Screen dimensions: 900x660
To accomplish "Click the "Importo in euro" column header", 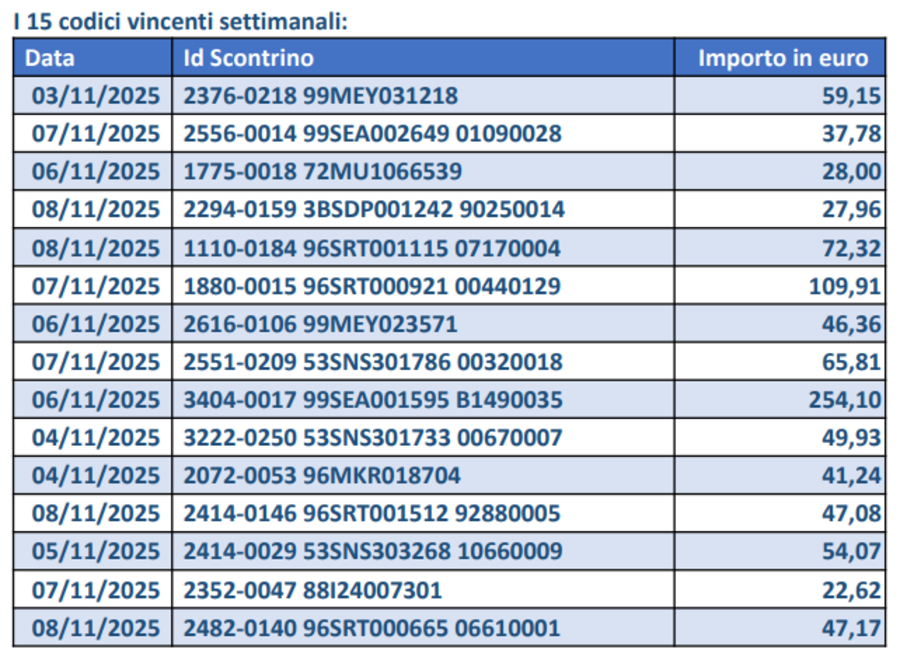I will click(x=783, y=58).
